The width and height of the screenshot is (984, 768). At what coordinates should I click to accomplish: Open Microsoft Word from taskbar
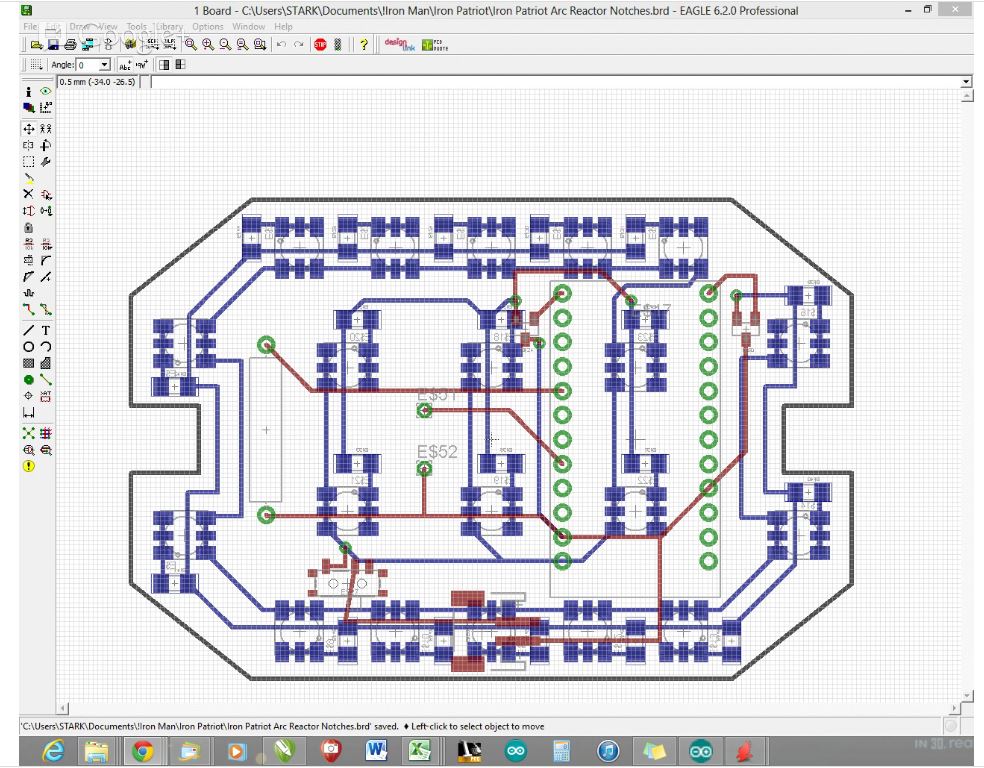[x=377, y=751]
